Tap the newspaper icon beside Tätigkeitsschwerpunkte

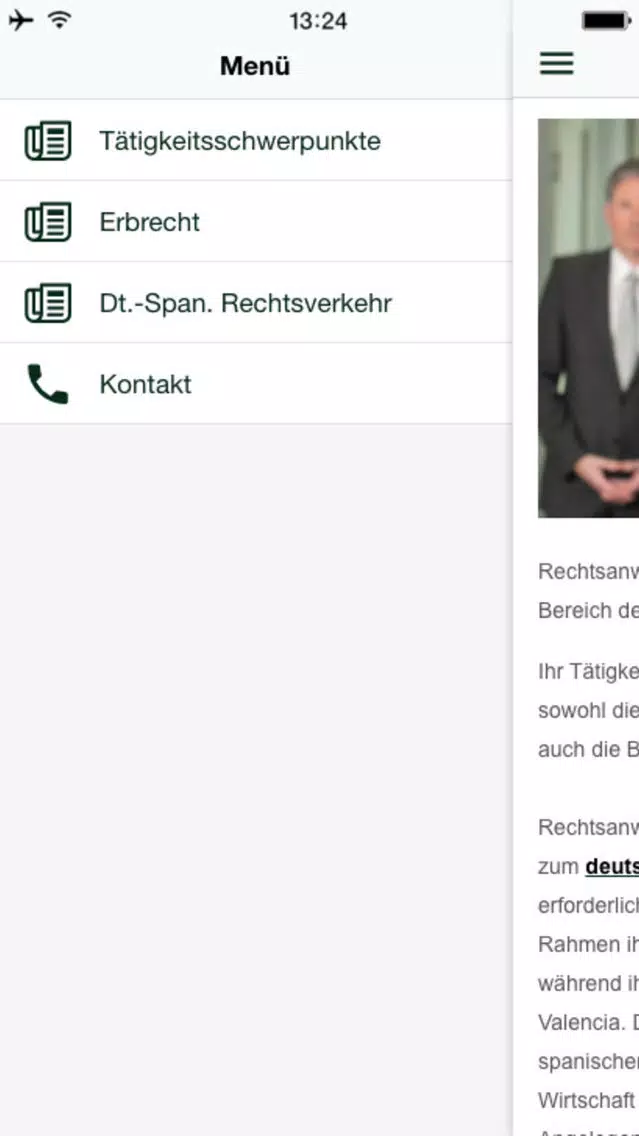pos(48,141)
